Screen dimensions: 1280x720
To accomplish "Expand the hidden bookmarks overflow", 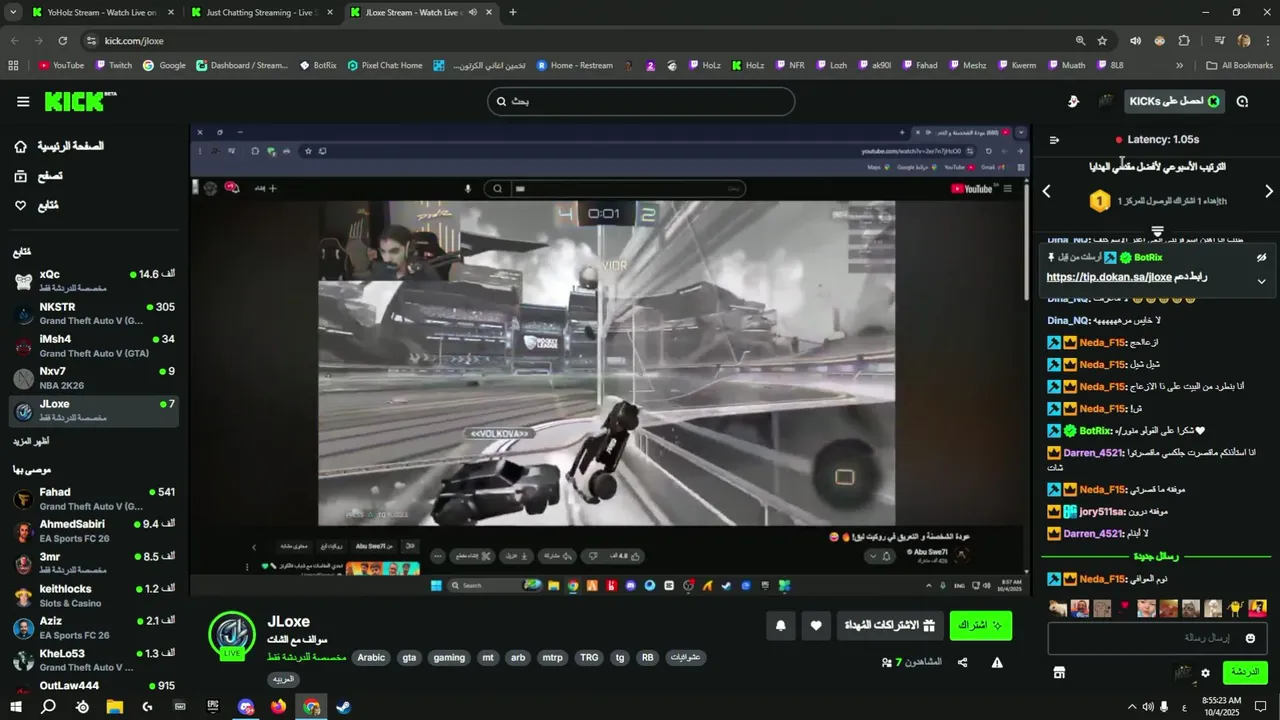I will tap(1179, 65).
